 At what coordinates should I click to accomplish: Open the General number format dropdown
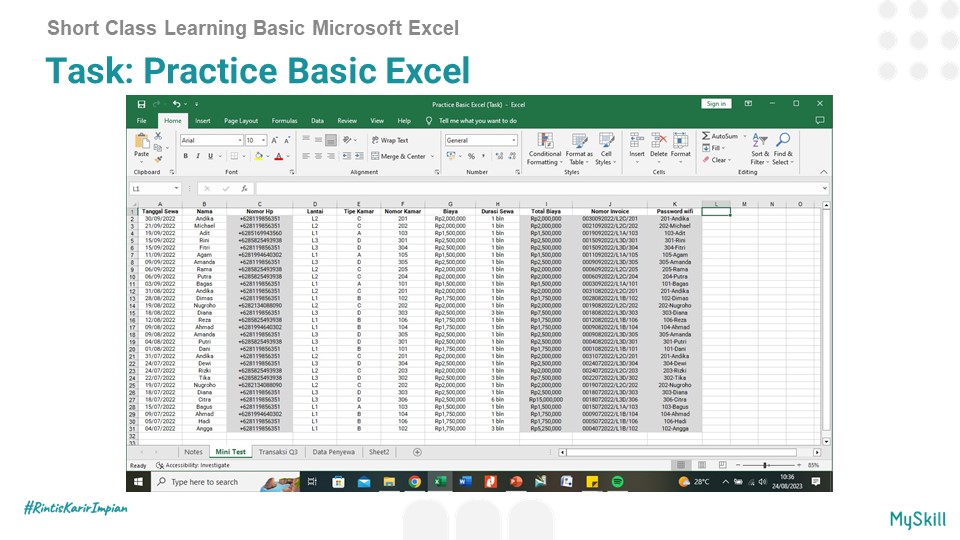pyautogui.click(x=514, y=140)
